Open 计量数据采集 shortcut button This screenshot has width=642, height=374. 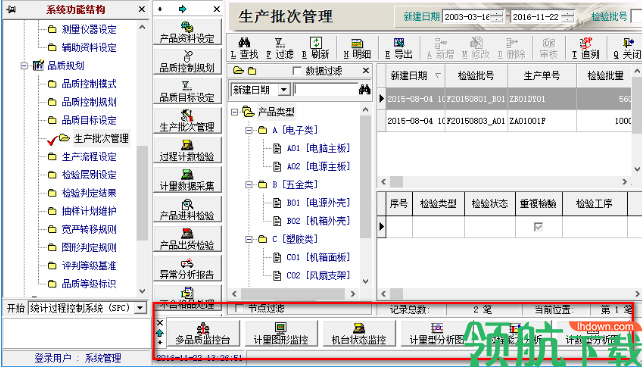pyautogui.click(x=187, y=179)
